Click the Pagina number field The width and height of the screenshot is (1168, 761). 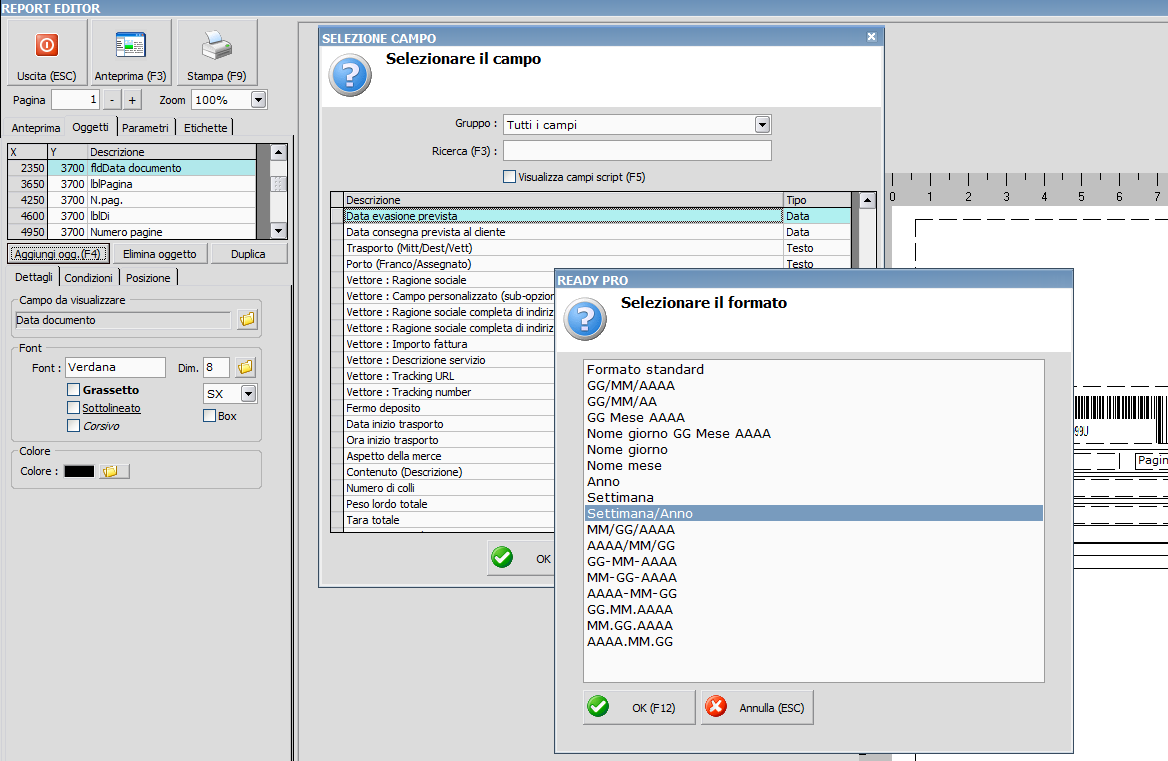[74, 100]
